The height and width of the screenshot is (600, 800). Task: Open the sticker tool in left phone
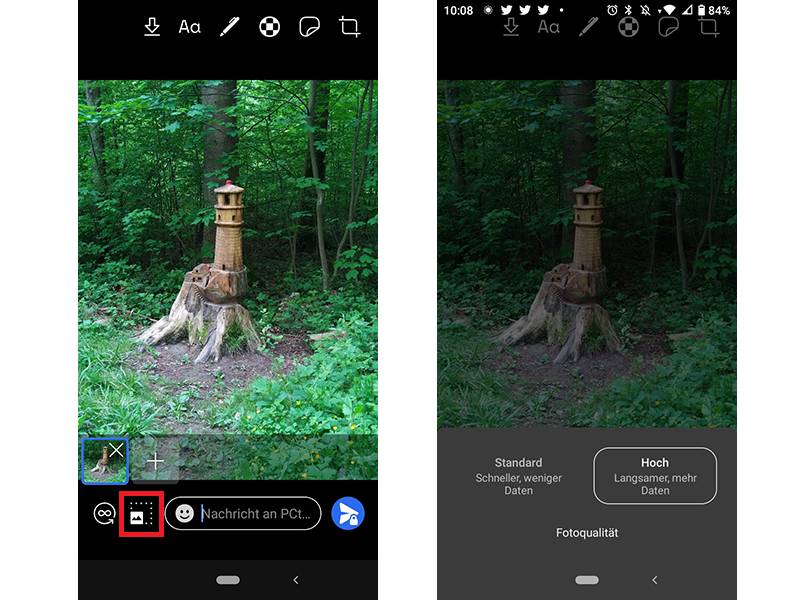click(309, 27)
